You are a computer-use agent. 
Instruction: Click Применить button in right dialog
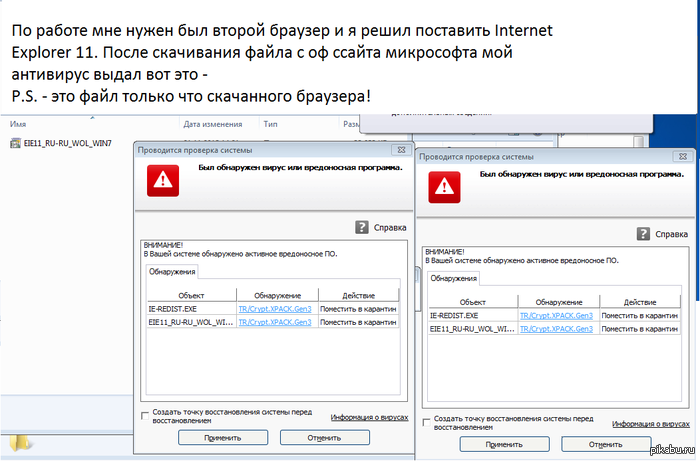(x=504, y=444)
